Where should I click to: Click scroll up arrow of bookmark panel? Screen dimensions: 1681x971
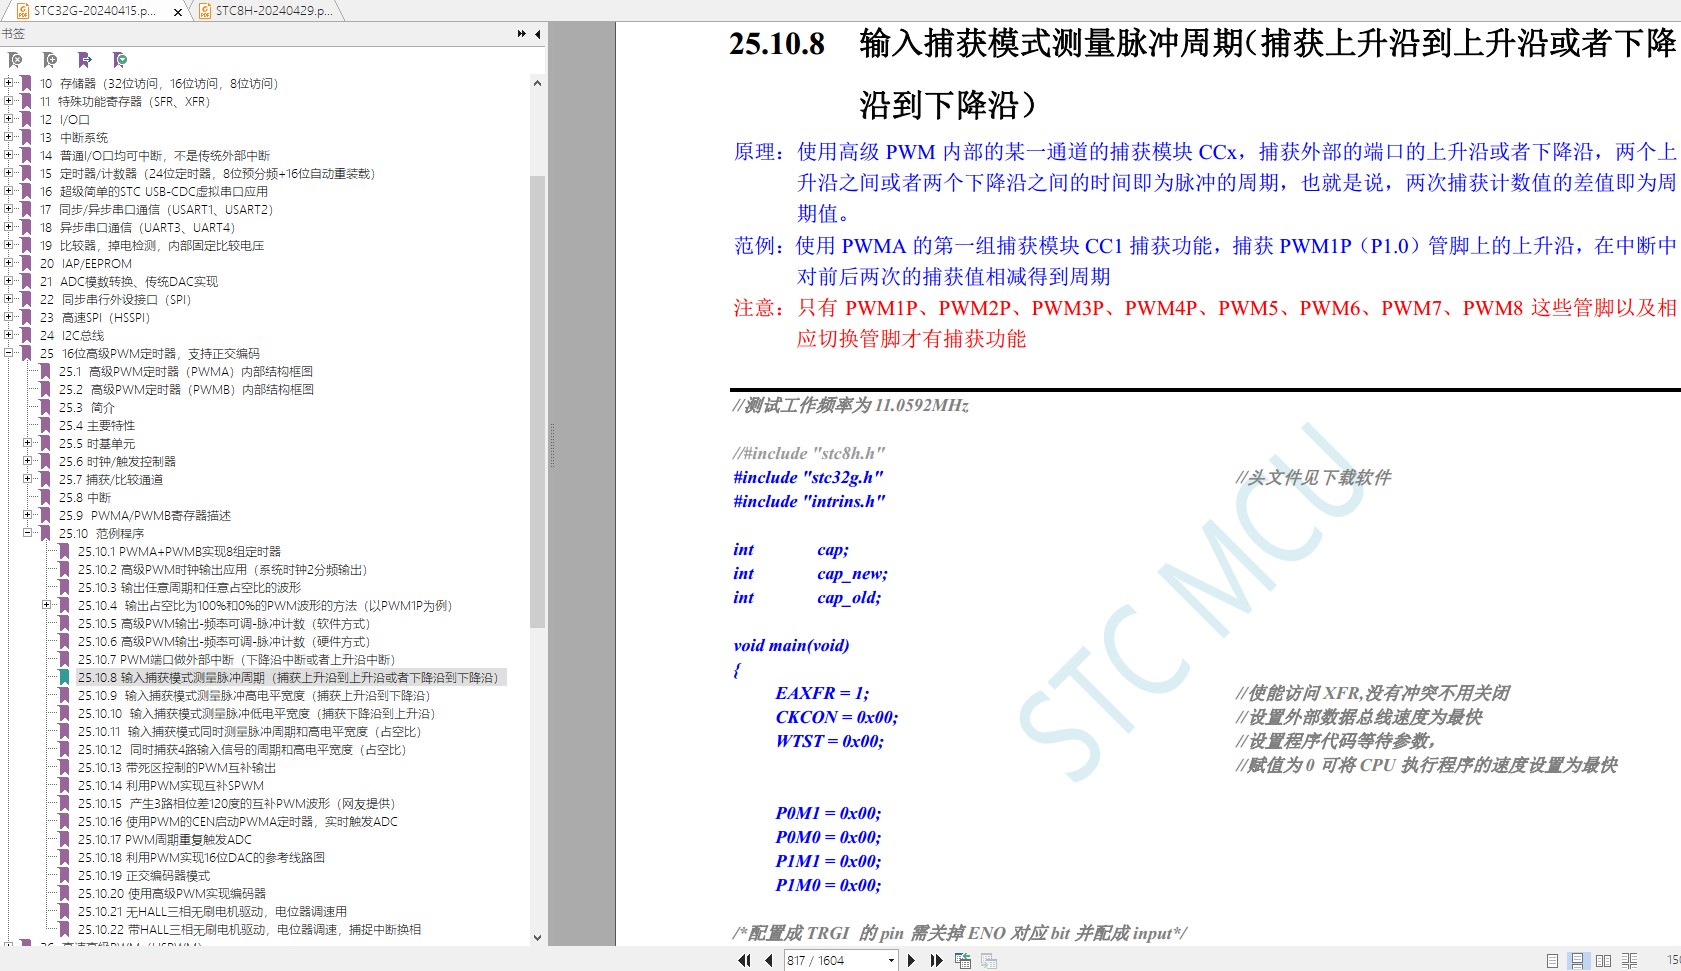coord(538,83)
